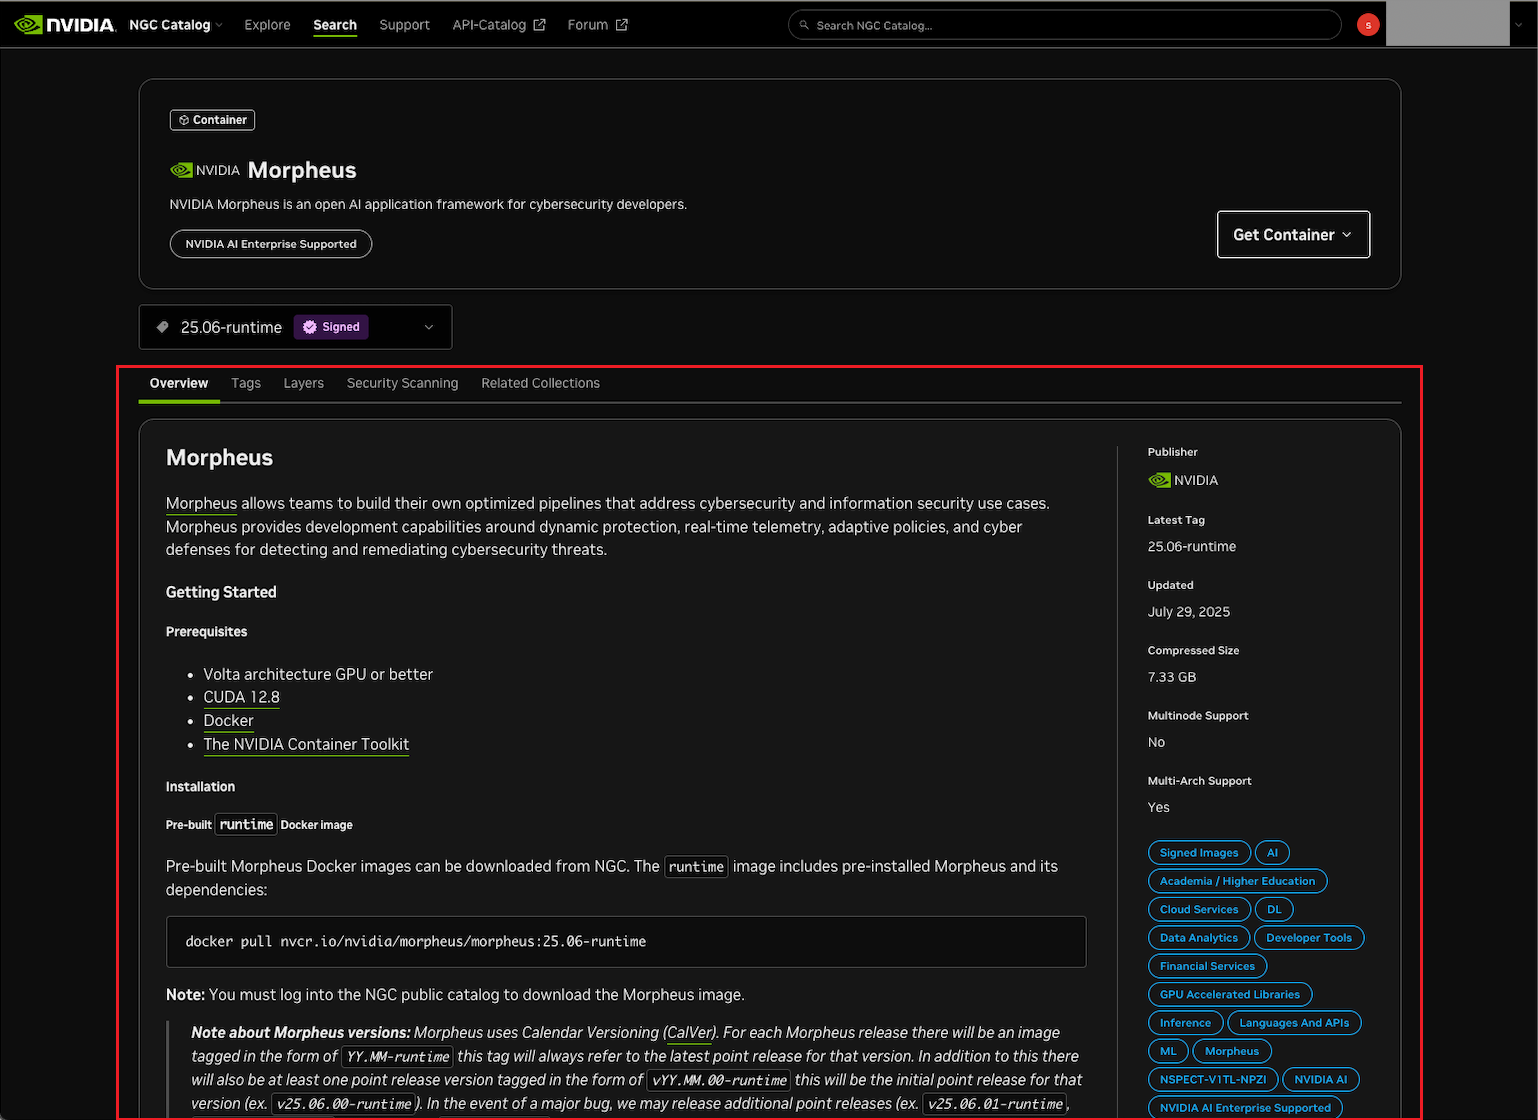Image resolution: width=1538 pixels, height=1120 pixels.
Task: Click the Inference tag
Action: click(1185, 1023)
